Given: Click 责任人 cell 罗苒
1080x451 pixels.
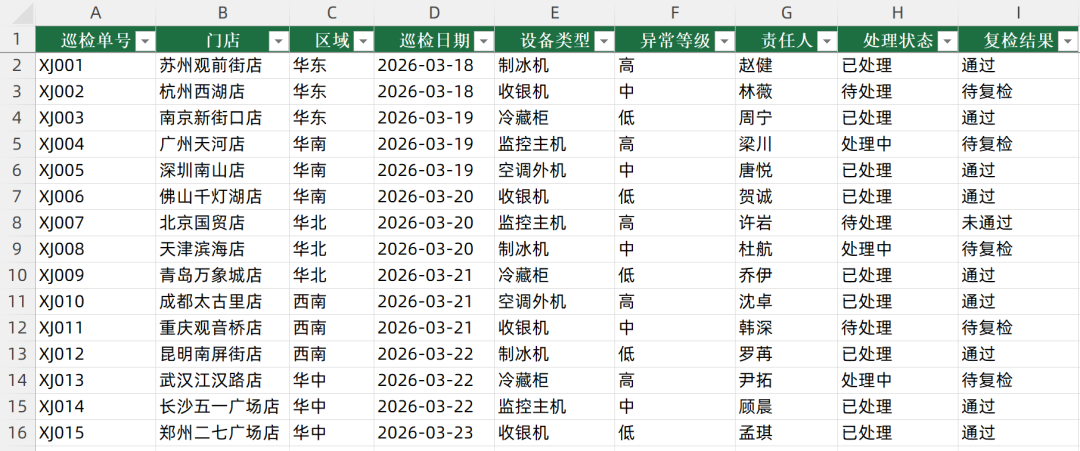Looking at the screenshot, I should 787,354.
